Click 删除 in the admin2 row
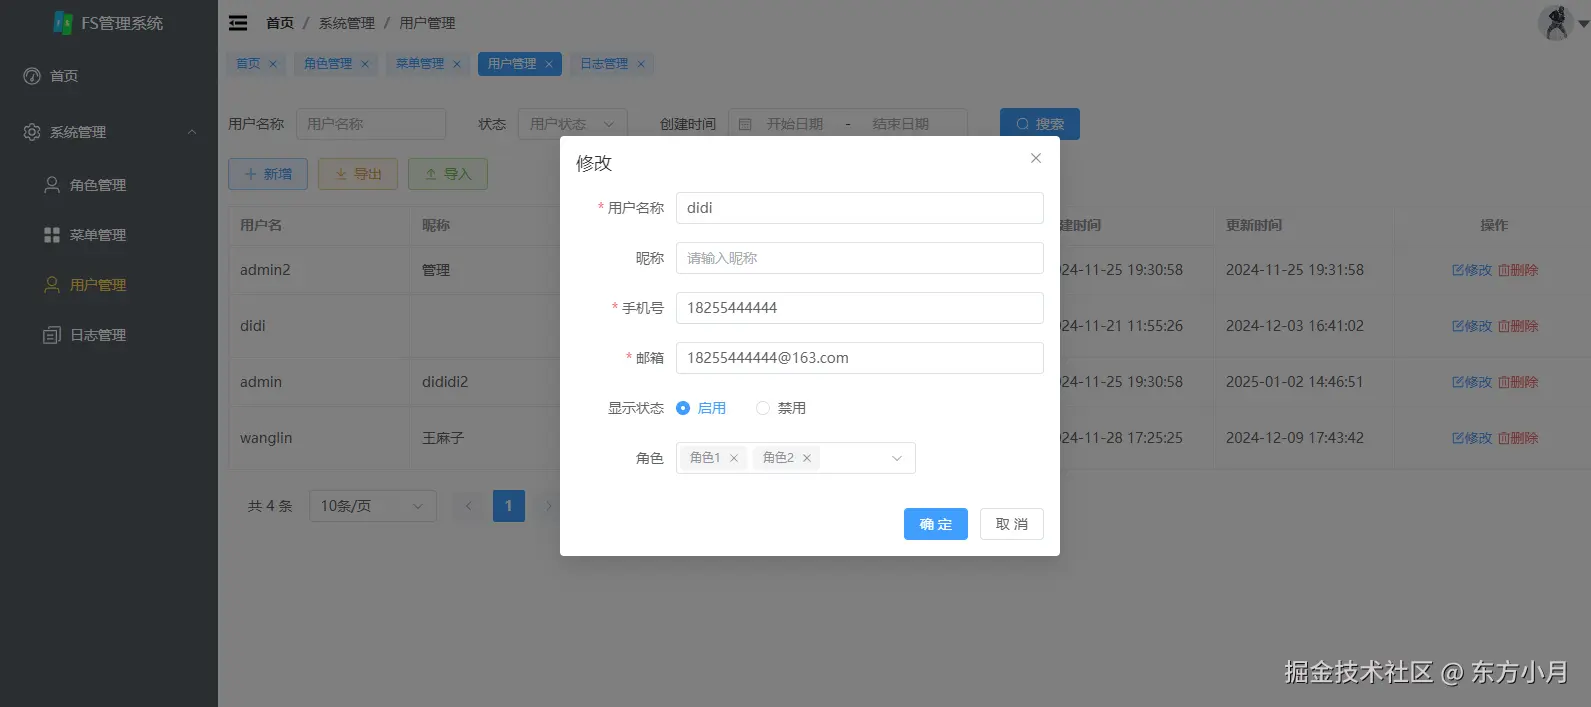 click(1518, 270)
